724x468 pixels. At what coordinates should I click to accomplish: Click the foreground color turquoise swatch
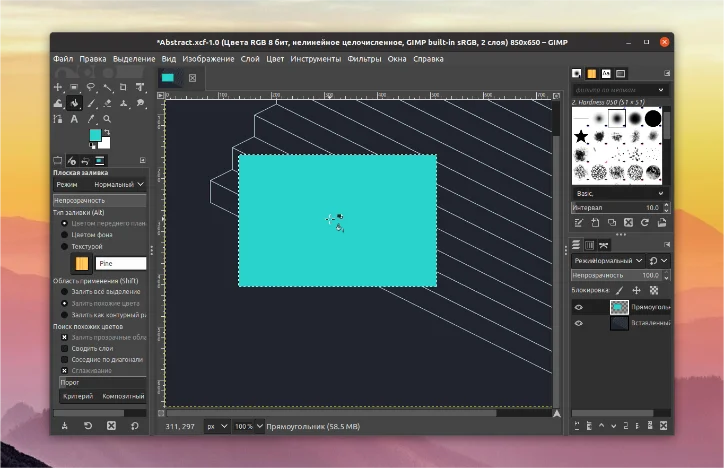95,134
